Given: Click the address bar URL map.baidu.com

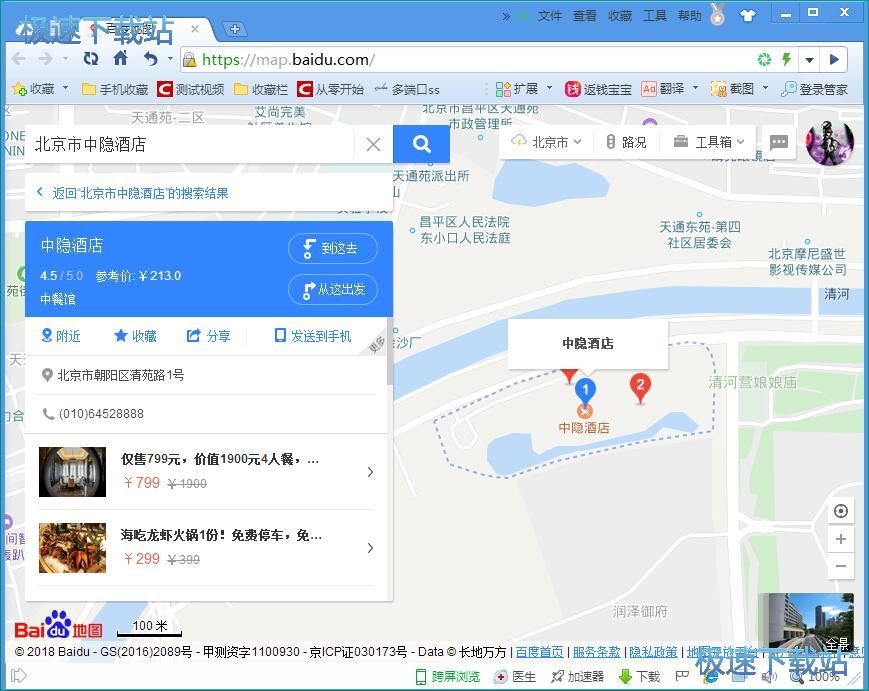Looking at the screenshot, I should click(288, 60).
